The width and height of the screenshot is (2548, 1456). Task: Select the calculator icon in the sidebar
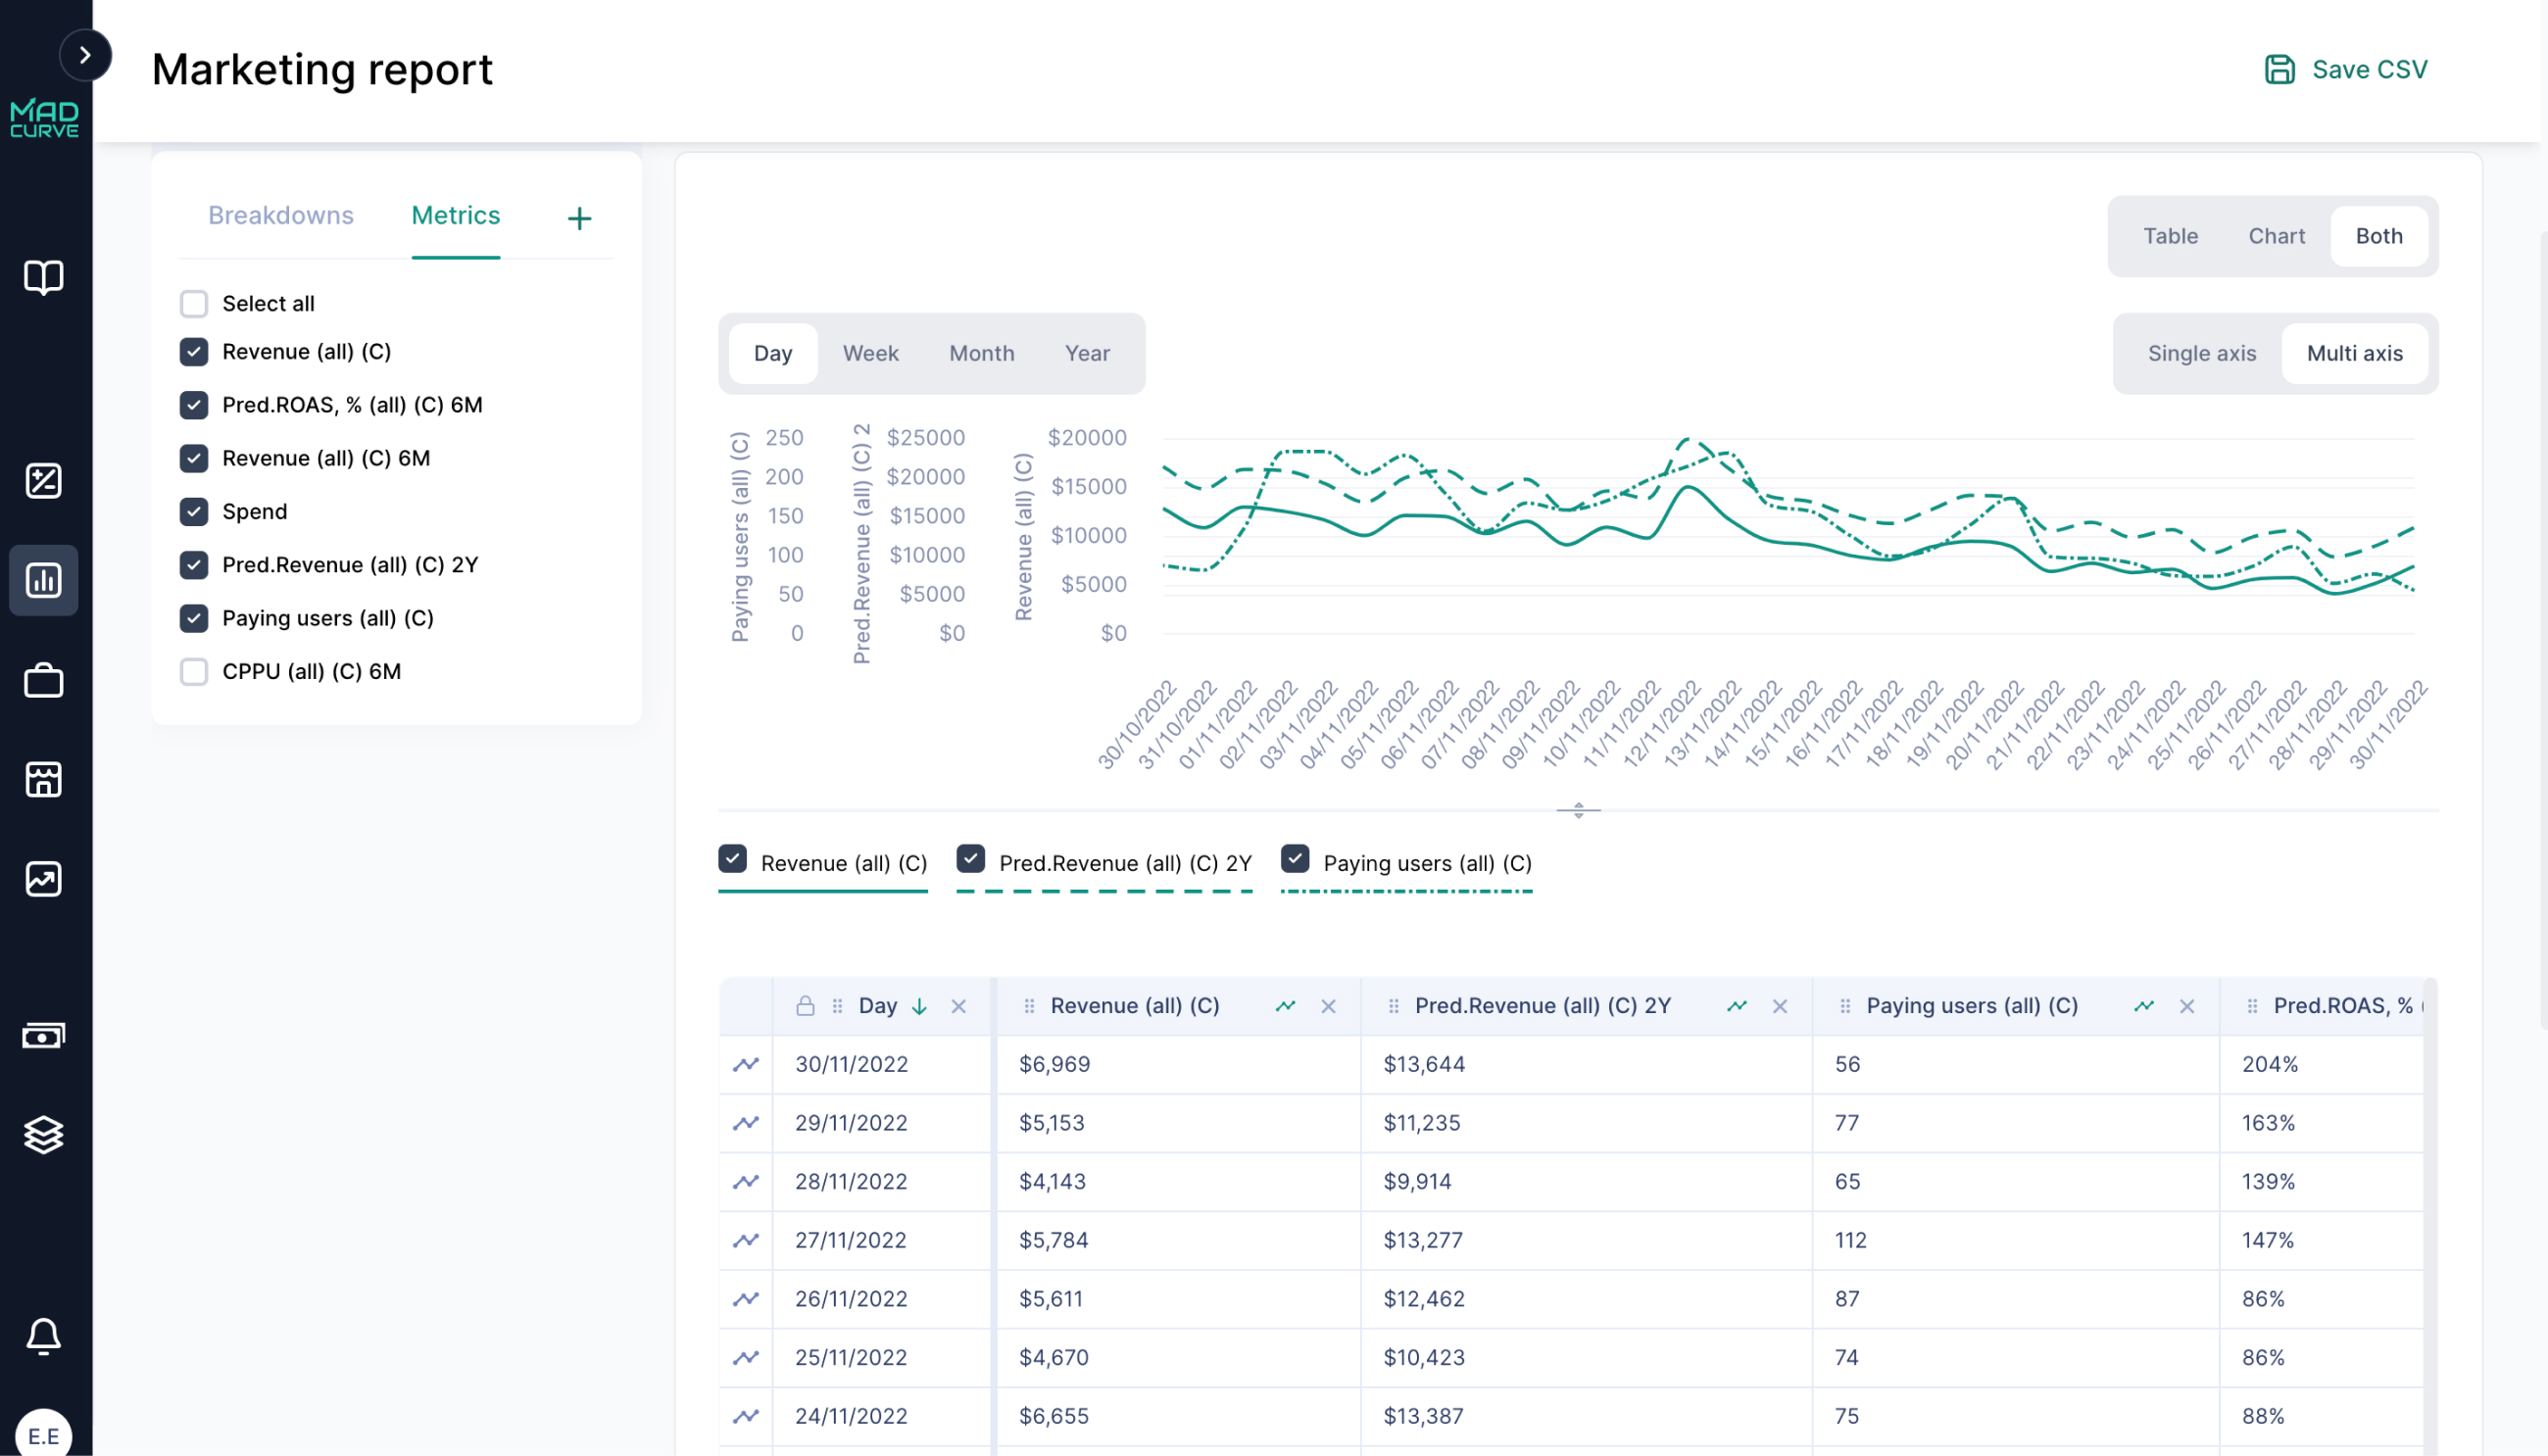[43, 480]
